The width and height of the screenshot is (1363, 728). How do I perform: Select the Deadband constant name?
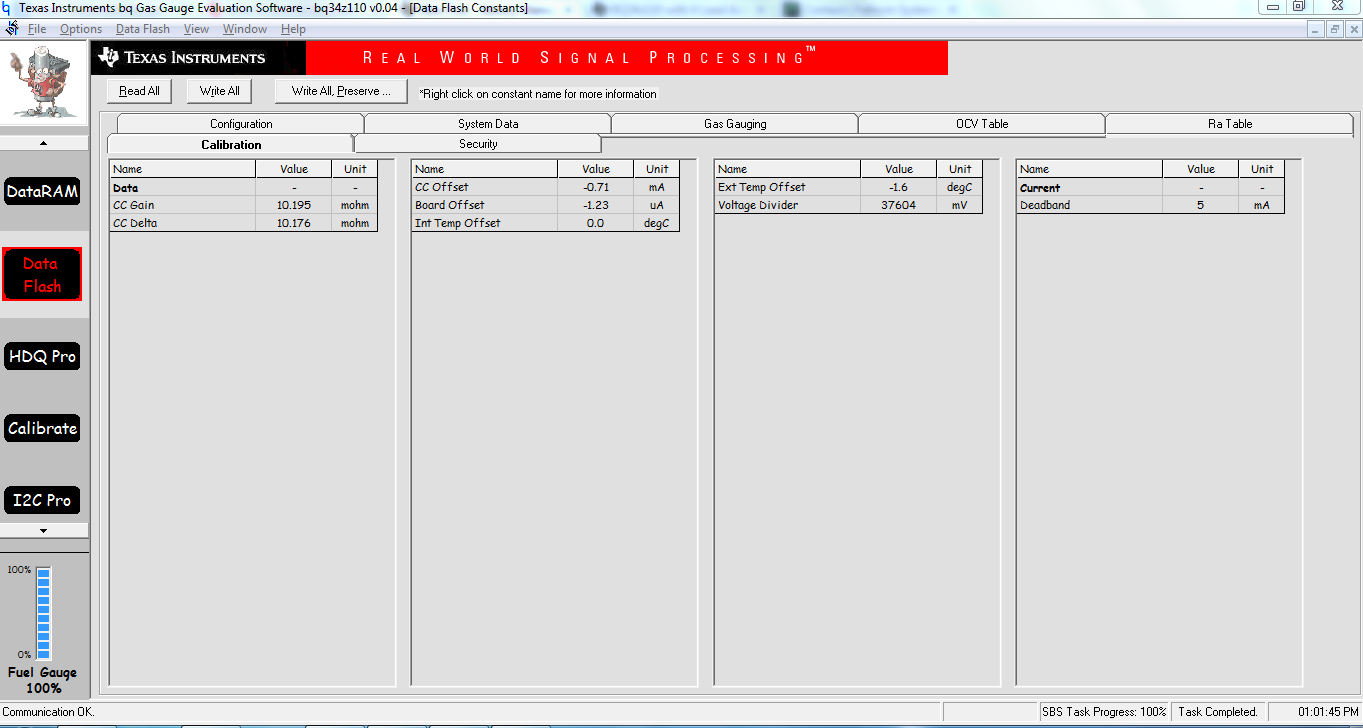(1090, 205)
